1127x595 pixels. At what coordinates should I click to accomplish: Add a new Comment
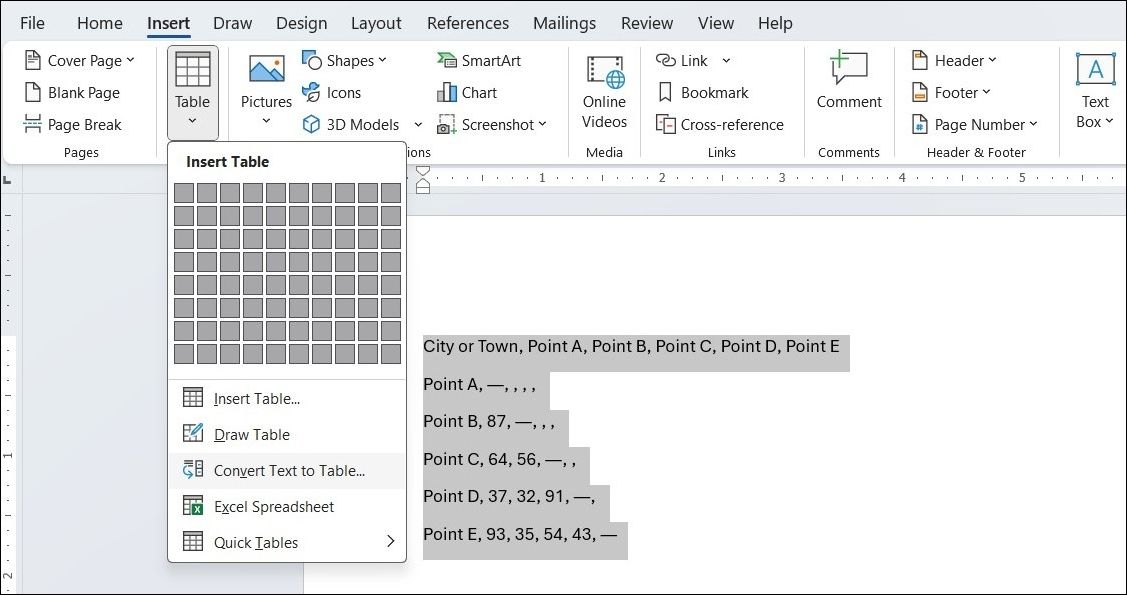[x=849, y=80]
